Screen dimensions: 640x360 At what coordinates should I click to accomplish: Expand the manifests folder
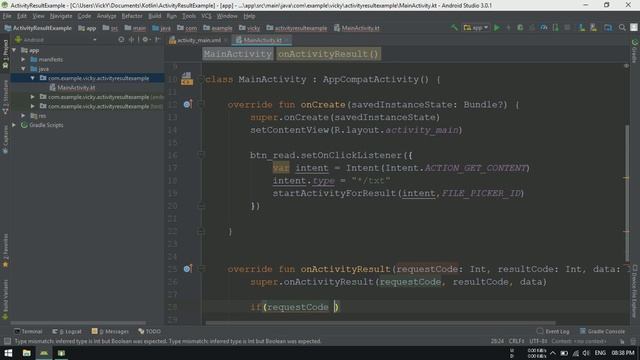coord(24,60)
